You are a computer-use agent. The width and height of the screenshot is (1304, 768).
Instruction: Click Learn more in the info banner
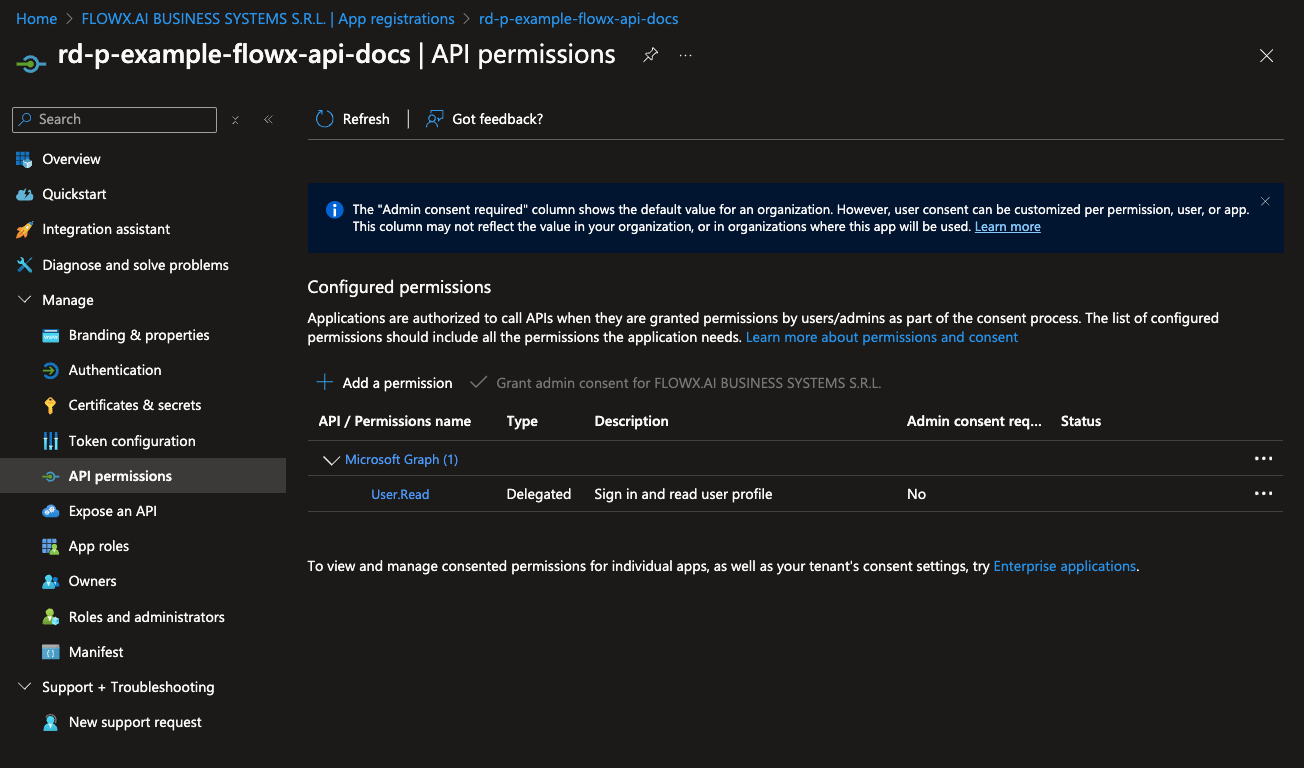coord(1008,227)
